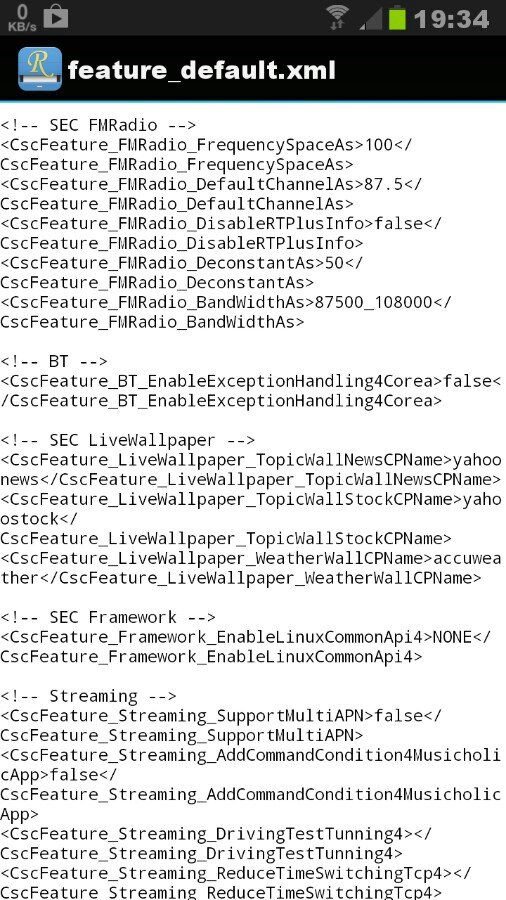506x900 pixels.
Task: Place cursor on the BT comment line
Action: [54, 360]
